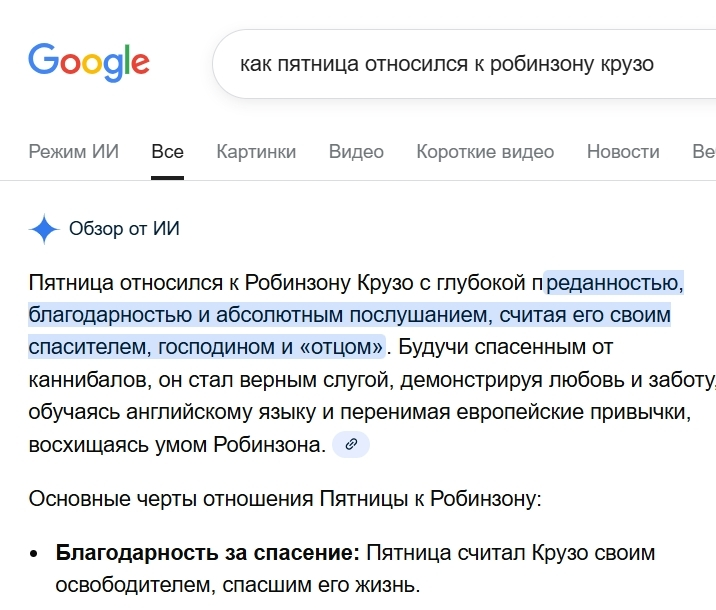Click the text восхищаясь умом Робинзона
This screenshot has width=716, height=610.
[x=177, y=445]
